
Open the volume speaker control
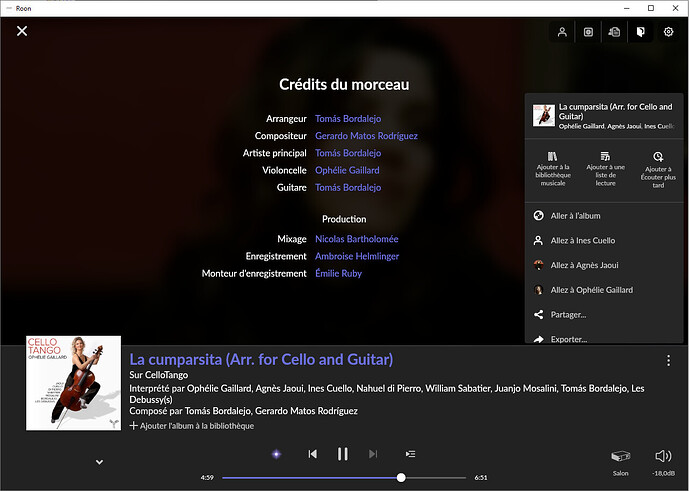click(x=663, y=456)
